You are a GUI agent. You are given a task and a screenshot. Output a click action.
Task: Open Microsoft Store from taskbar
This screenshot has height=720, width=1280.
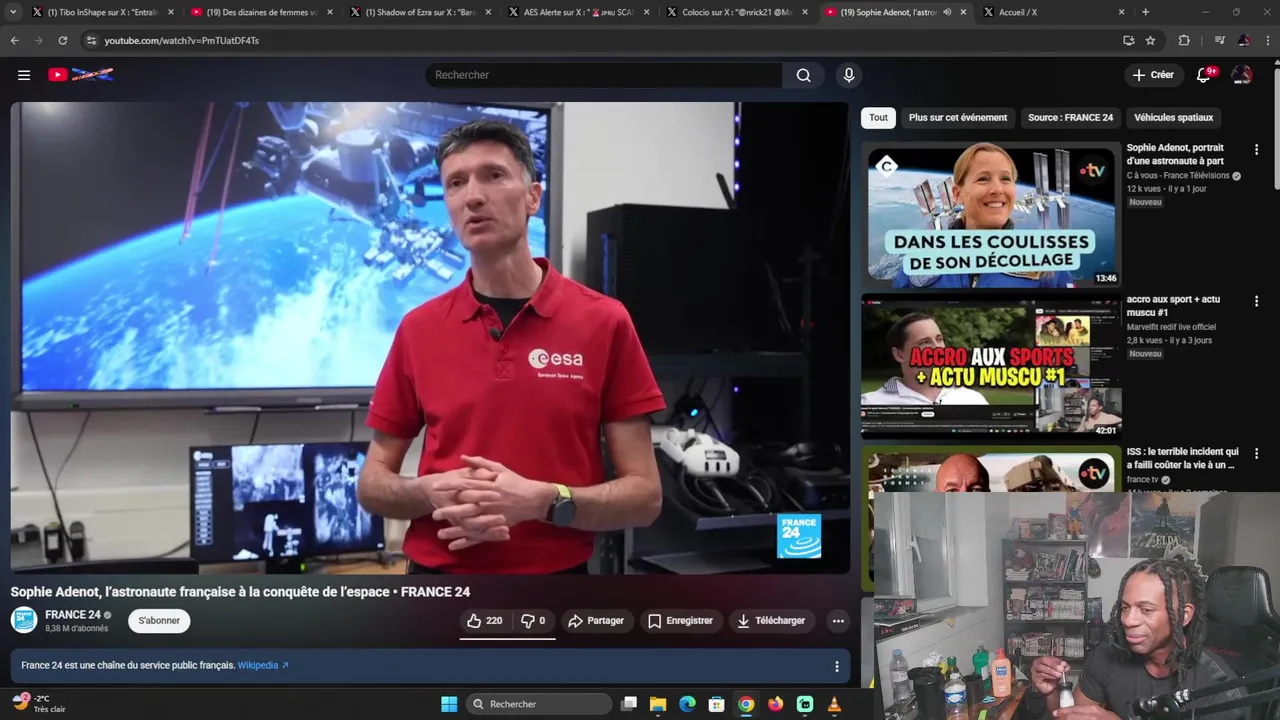(716, 704)
